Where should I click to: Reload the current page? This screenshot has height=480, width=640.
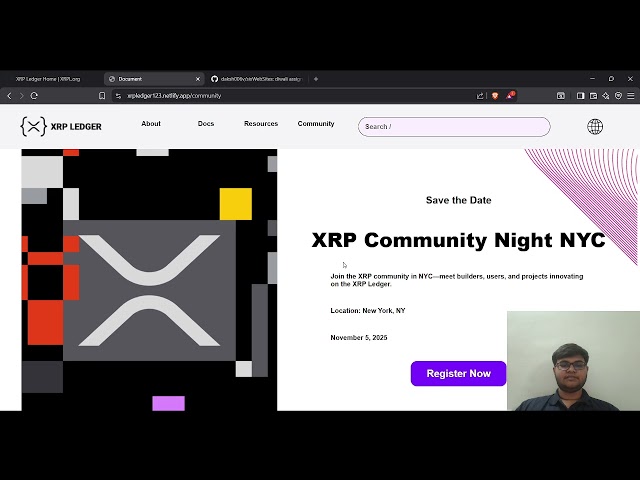point(34,96)
